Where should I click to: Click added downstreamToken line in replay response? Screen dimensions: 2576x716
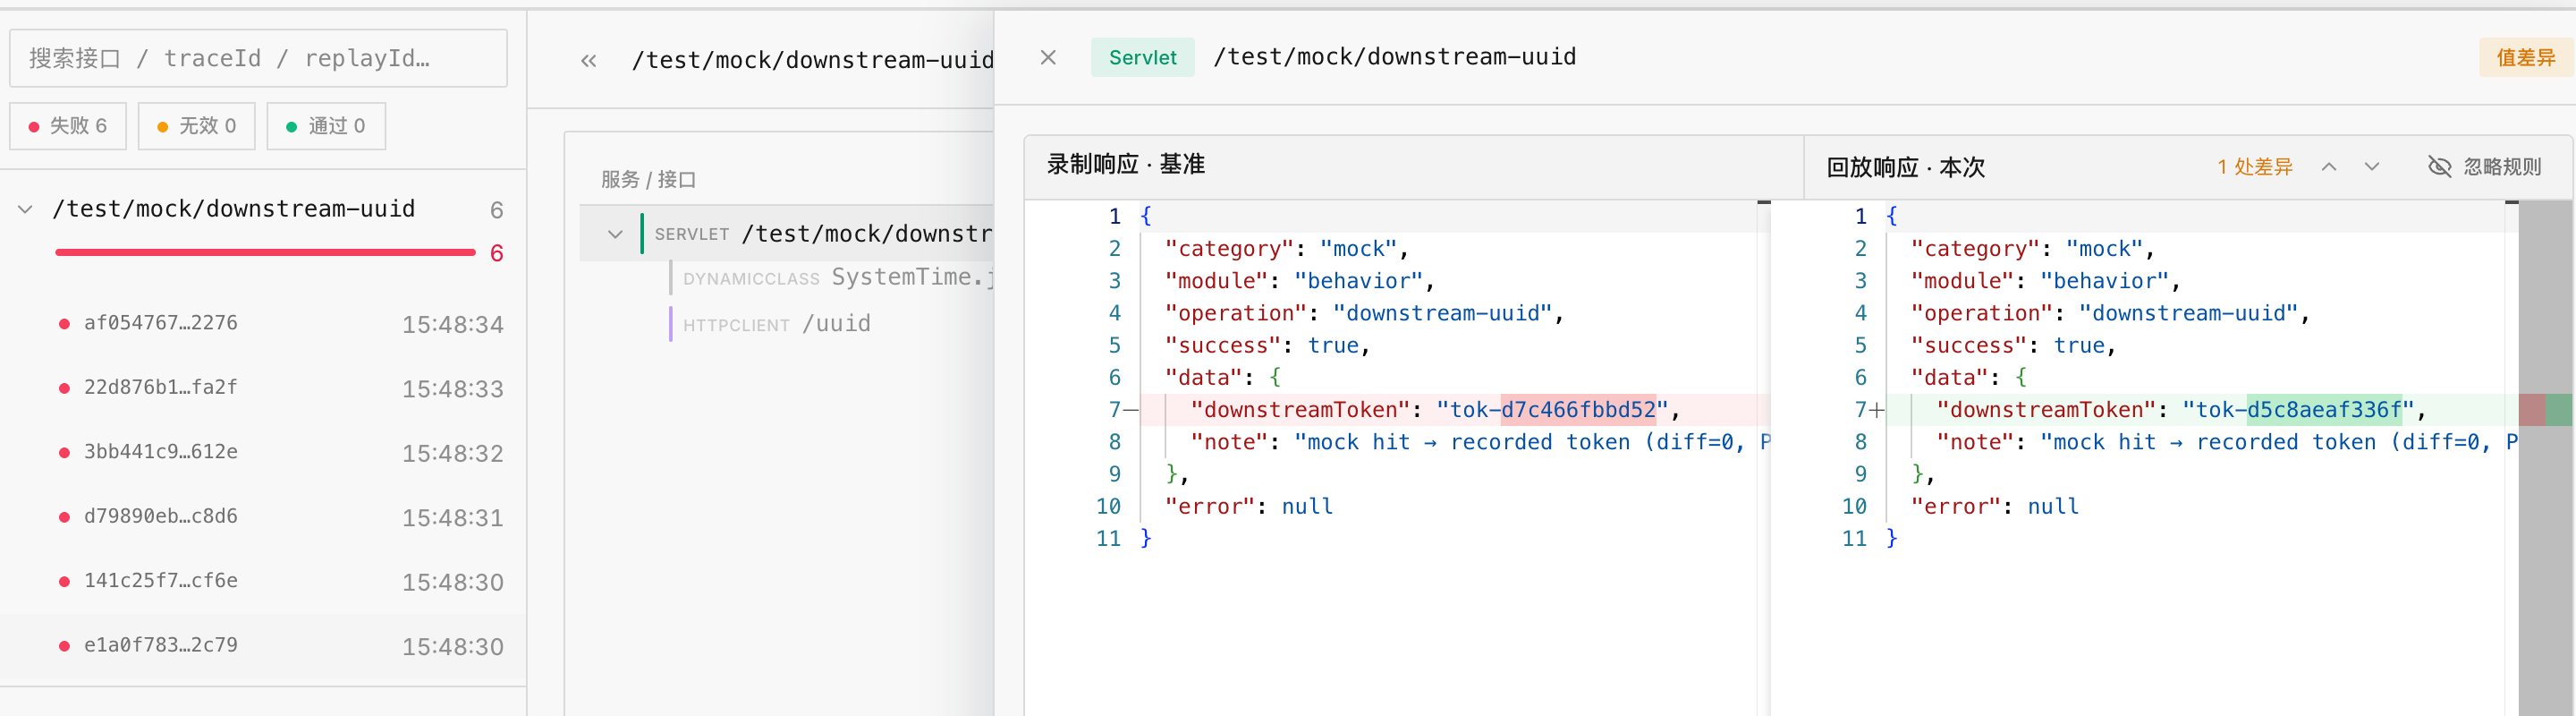pos(2200,410)
